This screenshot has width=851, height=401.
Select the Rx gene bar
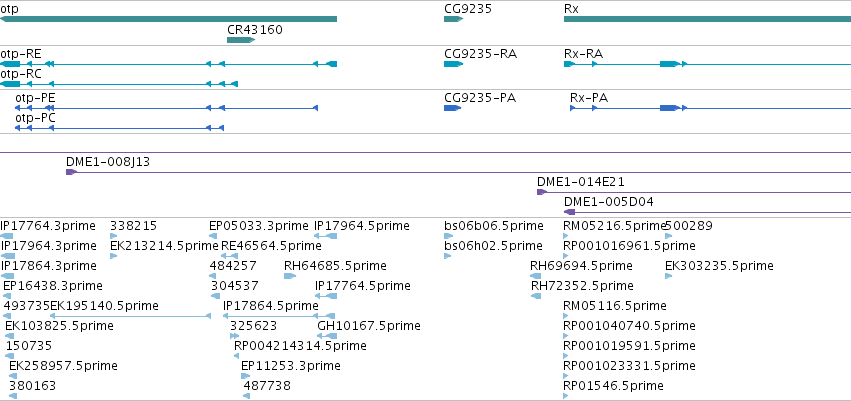[x=707, y=19]
